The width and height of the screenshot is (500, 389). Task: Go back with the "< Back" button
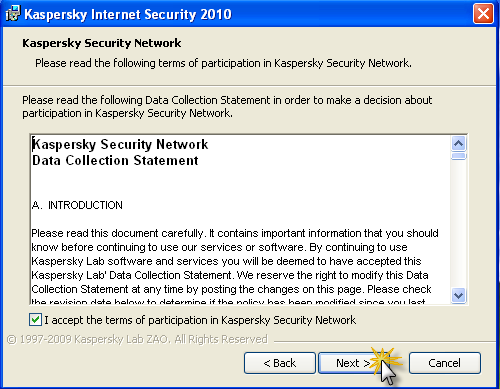[x=280, y=363]
